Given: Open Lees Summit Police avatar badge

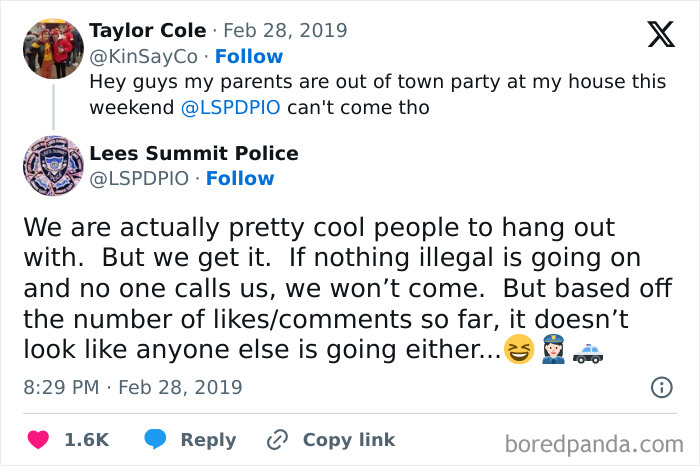Looking at the screenshot, I should 52,165.
